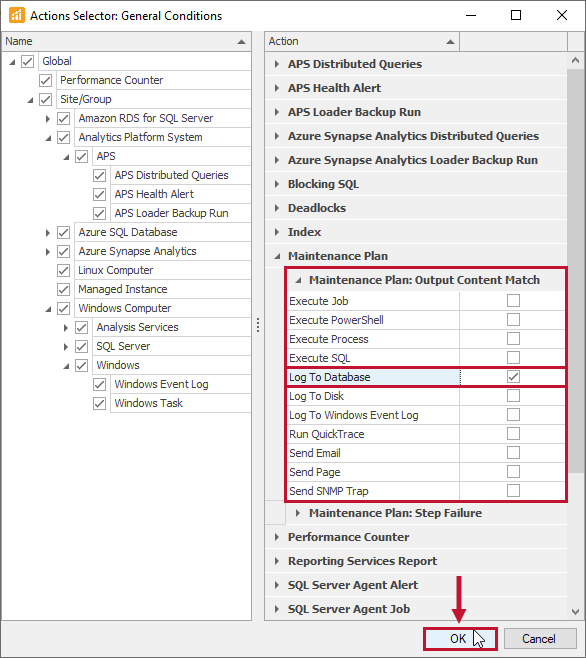This screenshot has width=586, height=658.
Task: Collapse the Analytics Platform System node
Action: [48, 138]
